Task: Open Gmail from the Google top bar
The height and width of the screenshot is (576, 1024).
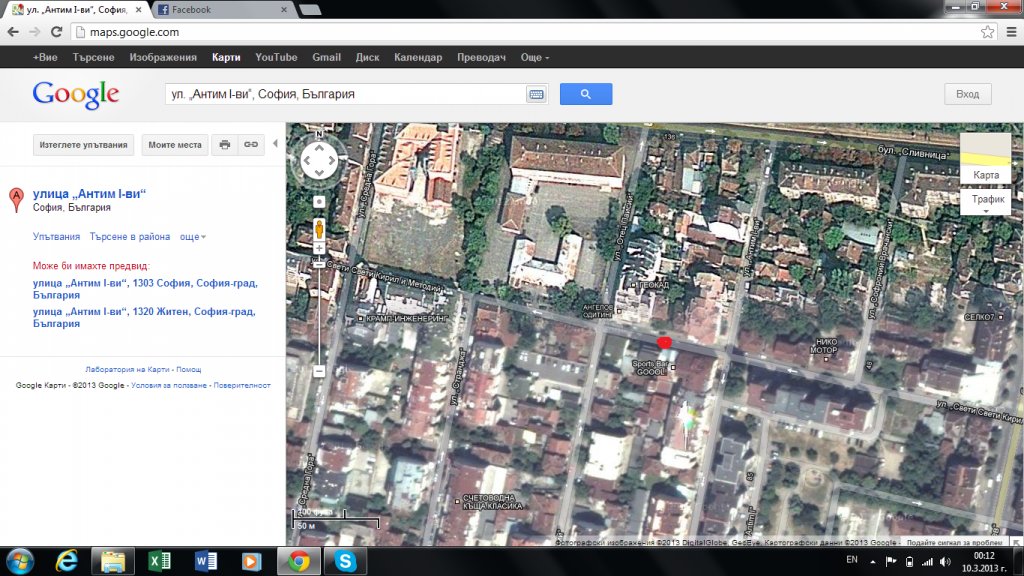Action: [326, 58]
